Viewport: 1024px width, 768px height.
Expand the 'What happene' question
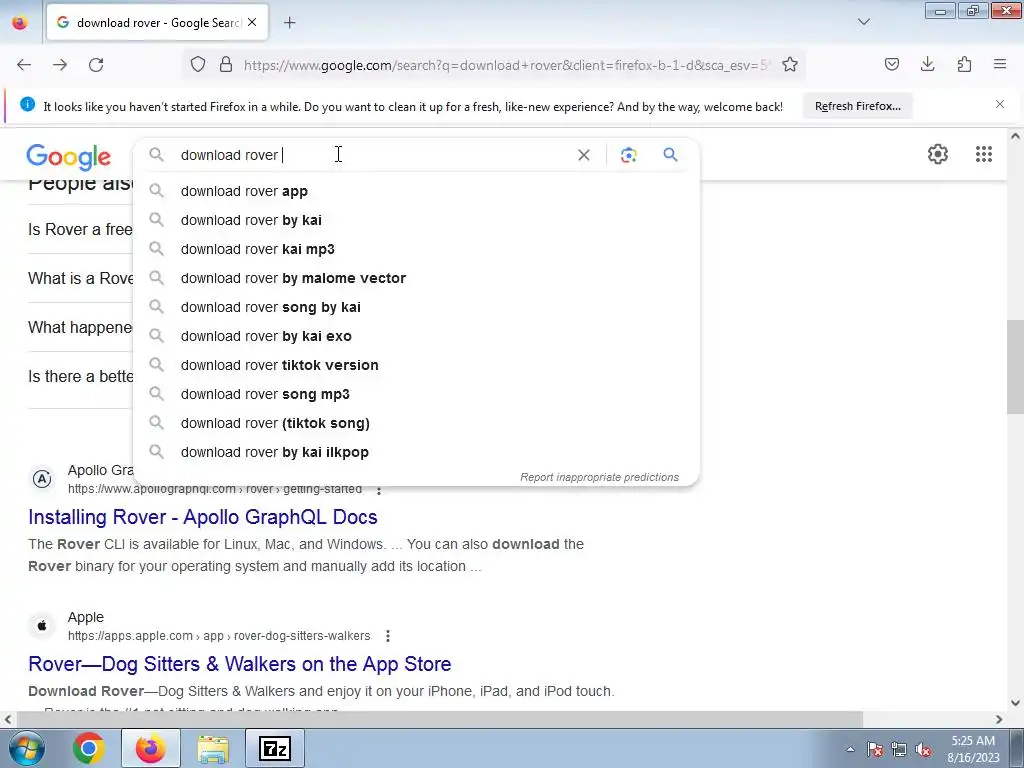click(80, 327)
